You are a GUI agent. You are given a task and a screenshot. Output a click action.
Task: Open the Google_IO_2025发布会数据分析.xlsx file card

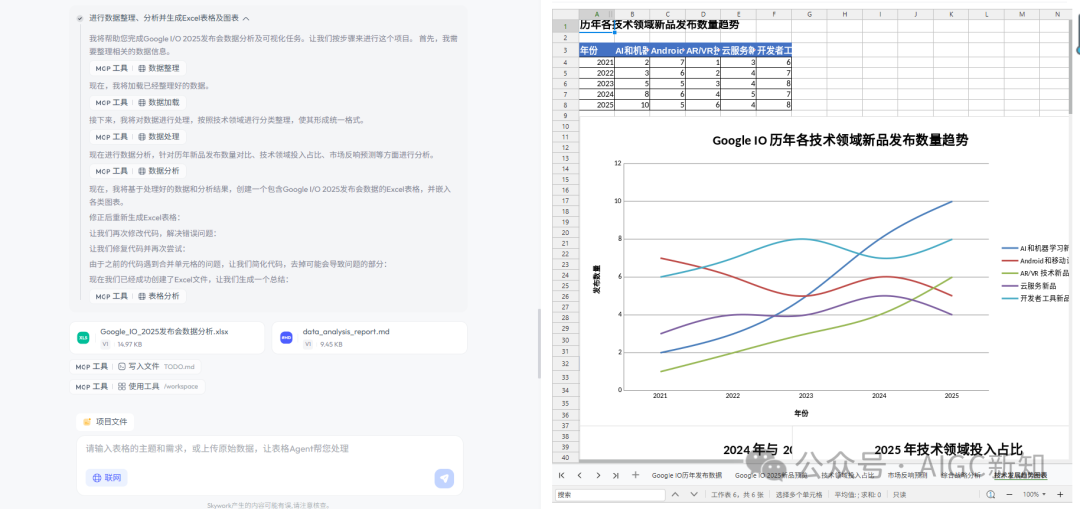pyautogui.click(x=167, y=337)
